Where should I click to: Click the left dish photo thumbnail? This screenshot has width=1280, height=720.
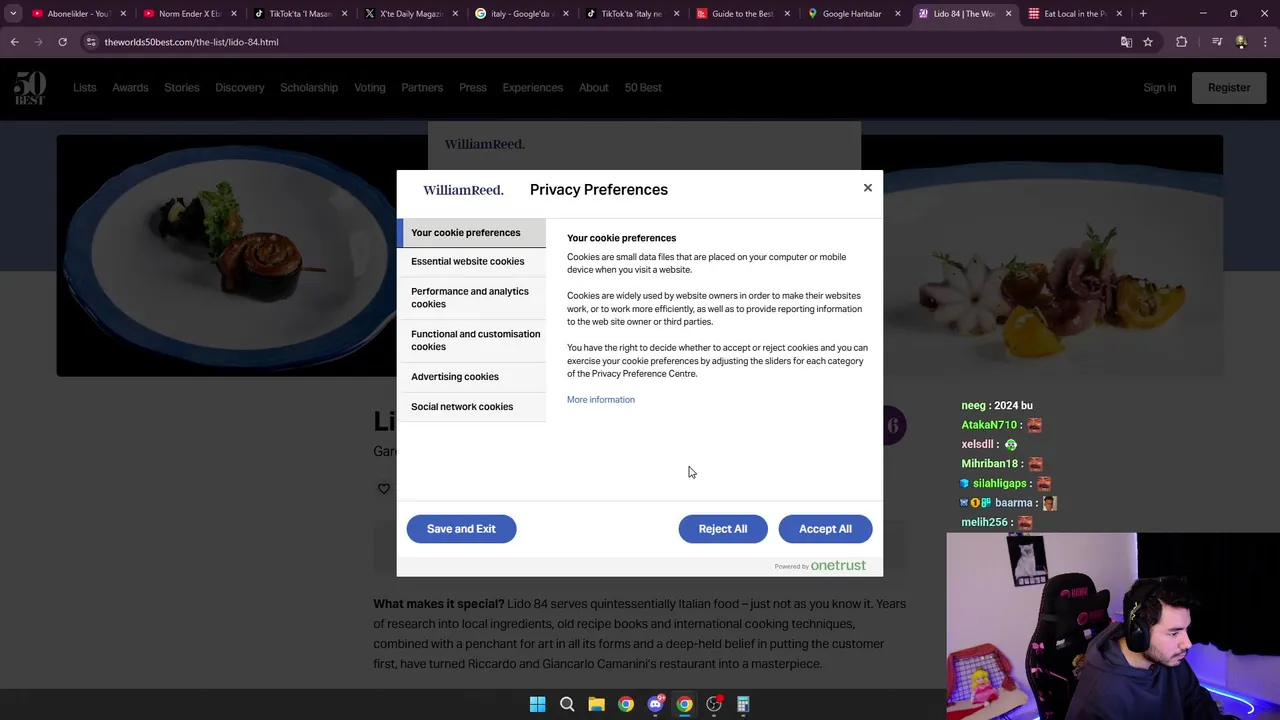[x=227, y=256]
